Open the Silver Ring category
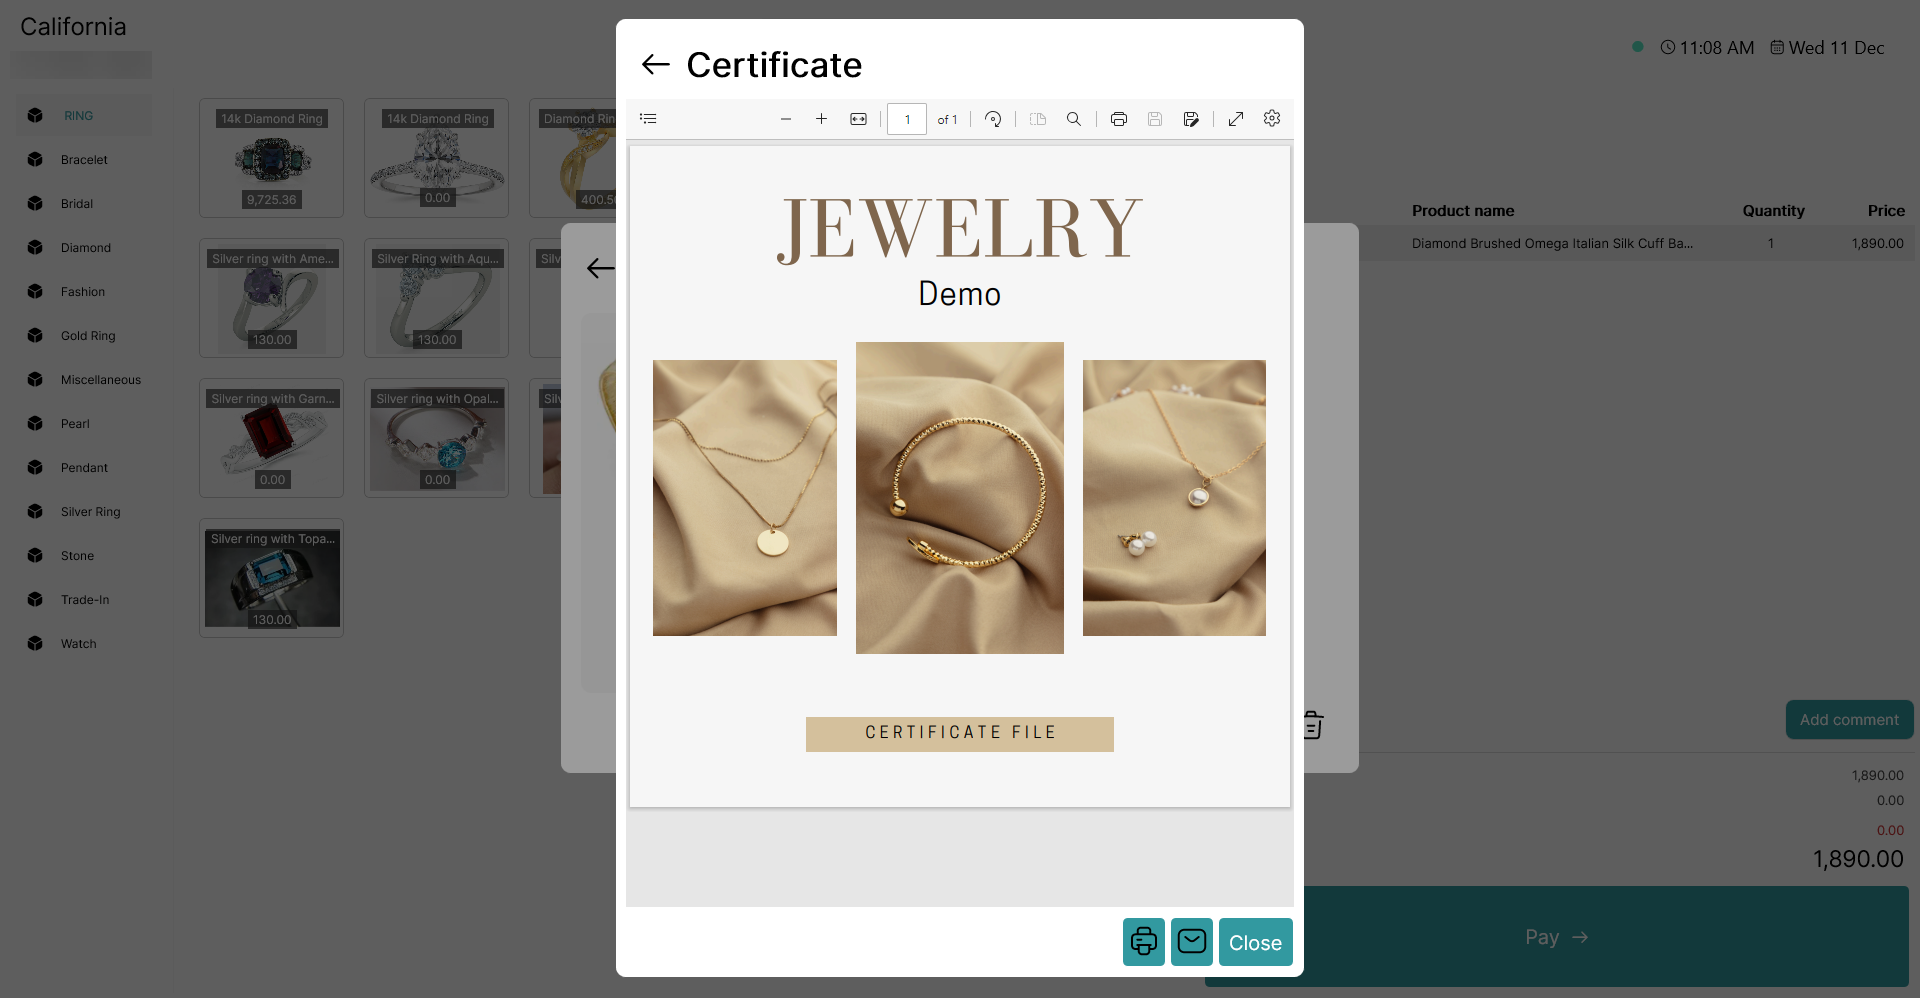 tap(84, 512)
